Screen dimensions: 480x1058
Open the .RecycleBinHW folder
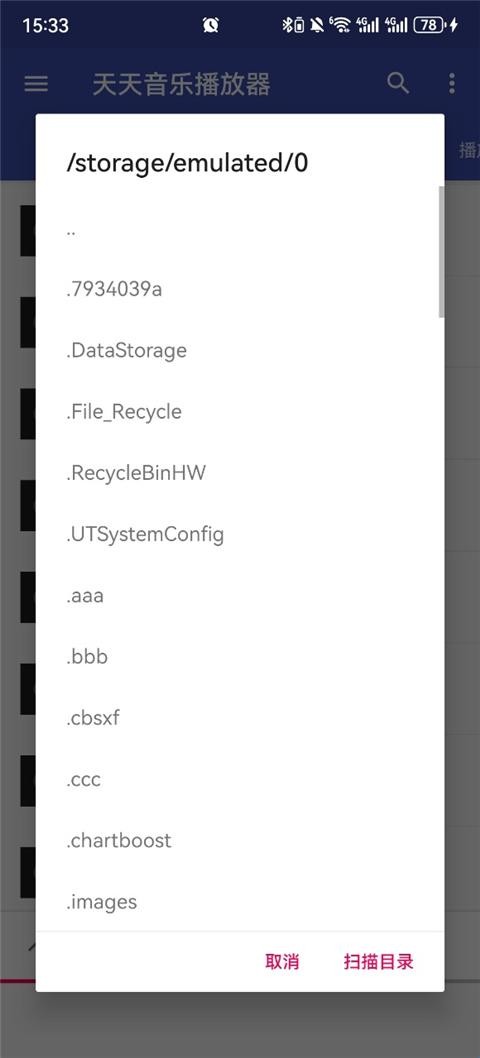click(x=239, y=473)
